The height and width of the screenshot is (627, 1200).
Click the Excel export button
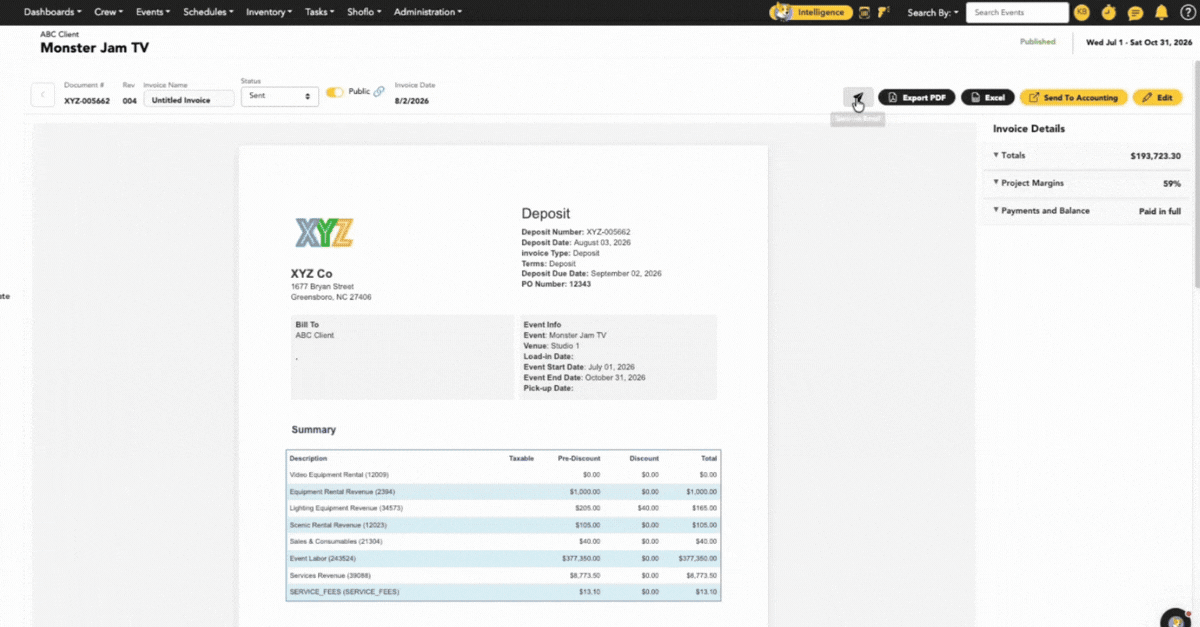pos(988,97)
